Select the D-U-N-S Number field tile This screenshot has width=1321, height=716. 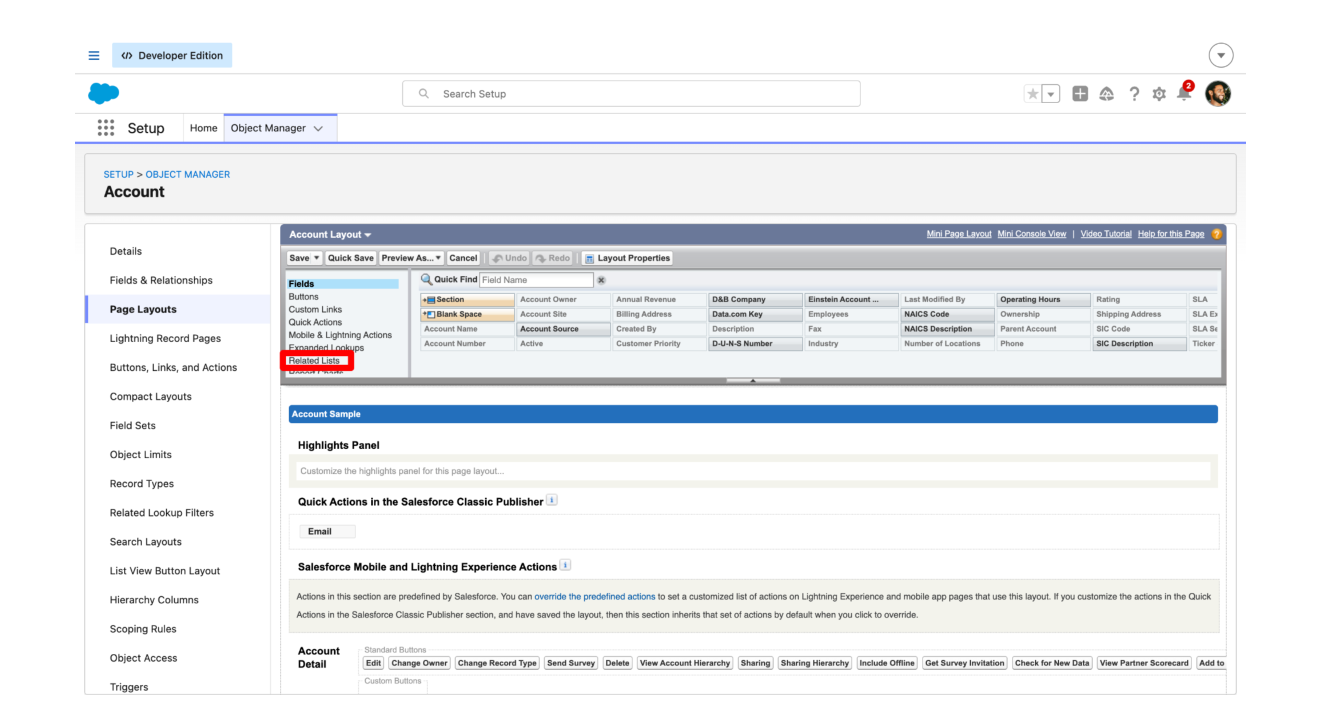(x=755, y=344)
